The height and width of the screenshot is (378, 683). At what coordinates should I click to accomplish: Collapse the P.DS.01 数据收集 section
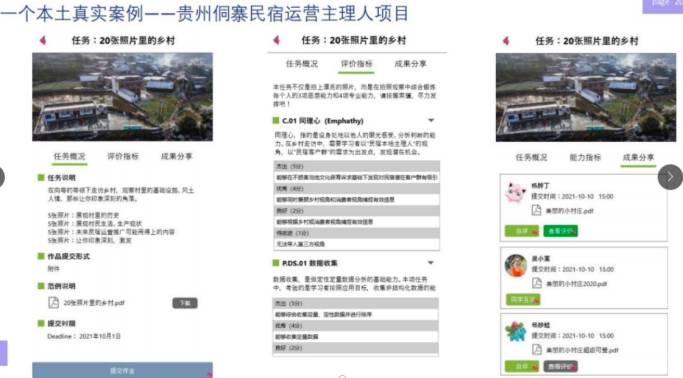[x=430, y=263]
